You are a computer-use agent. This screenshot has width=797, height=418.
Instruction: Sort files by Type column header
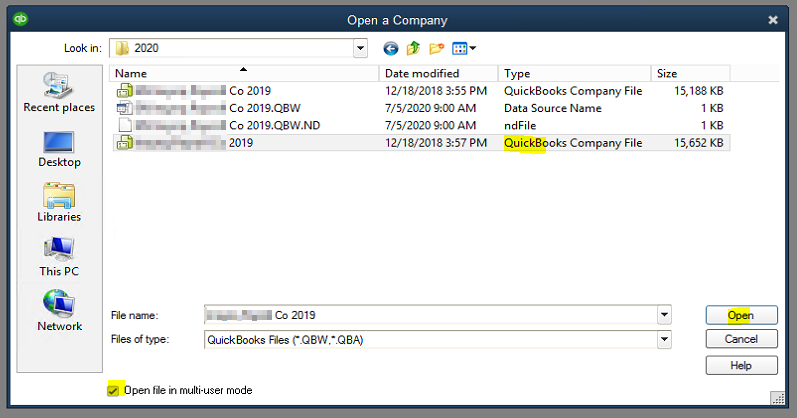coord(575,73)
